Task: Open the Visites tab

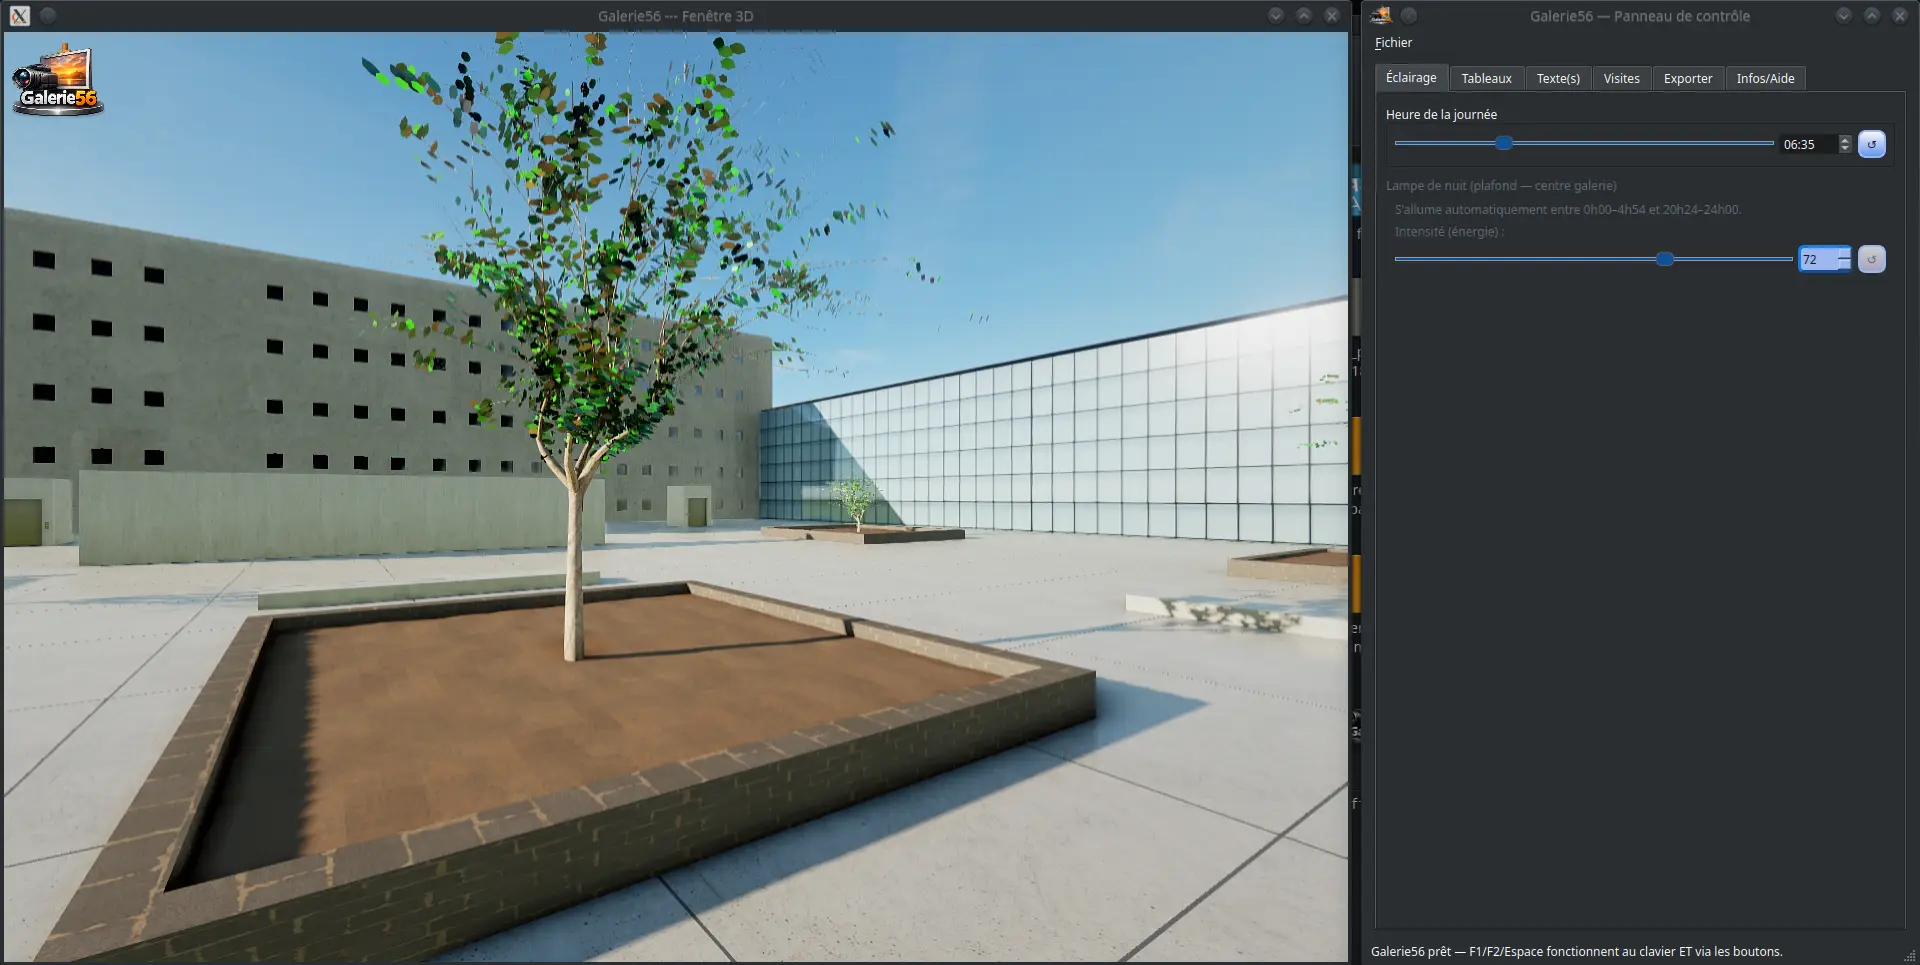Action: (1621, 78)
